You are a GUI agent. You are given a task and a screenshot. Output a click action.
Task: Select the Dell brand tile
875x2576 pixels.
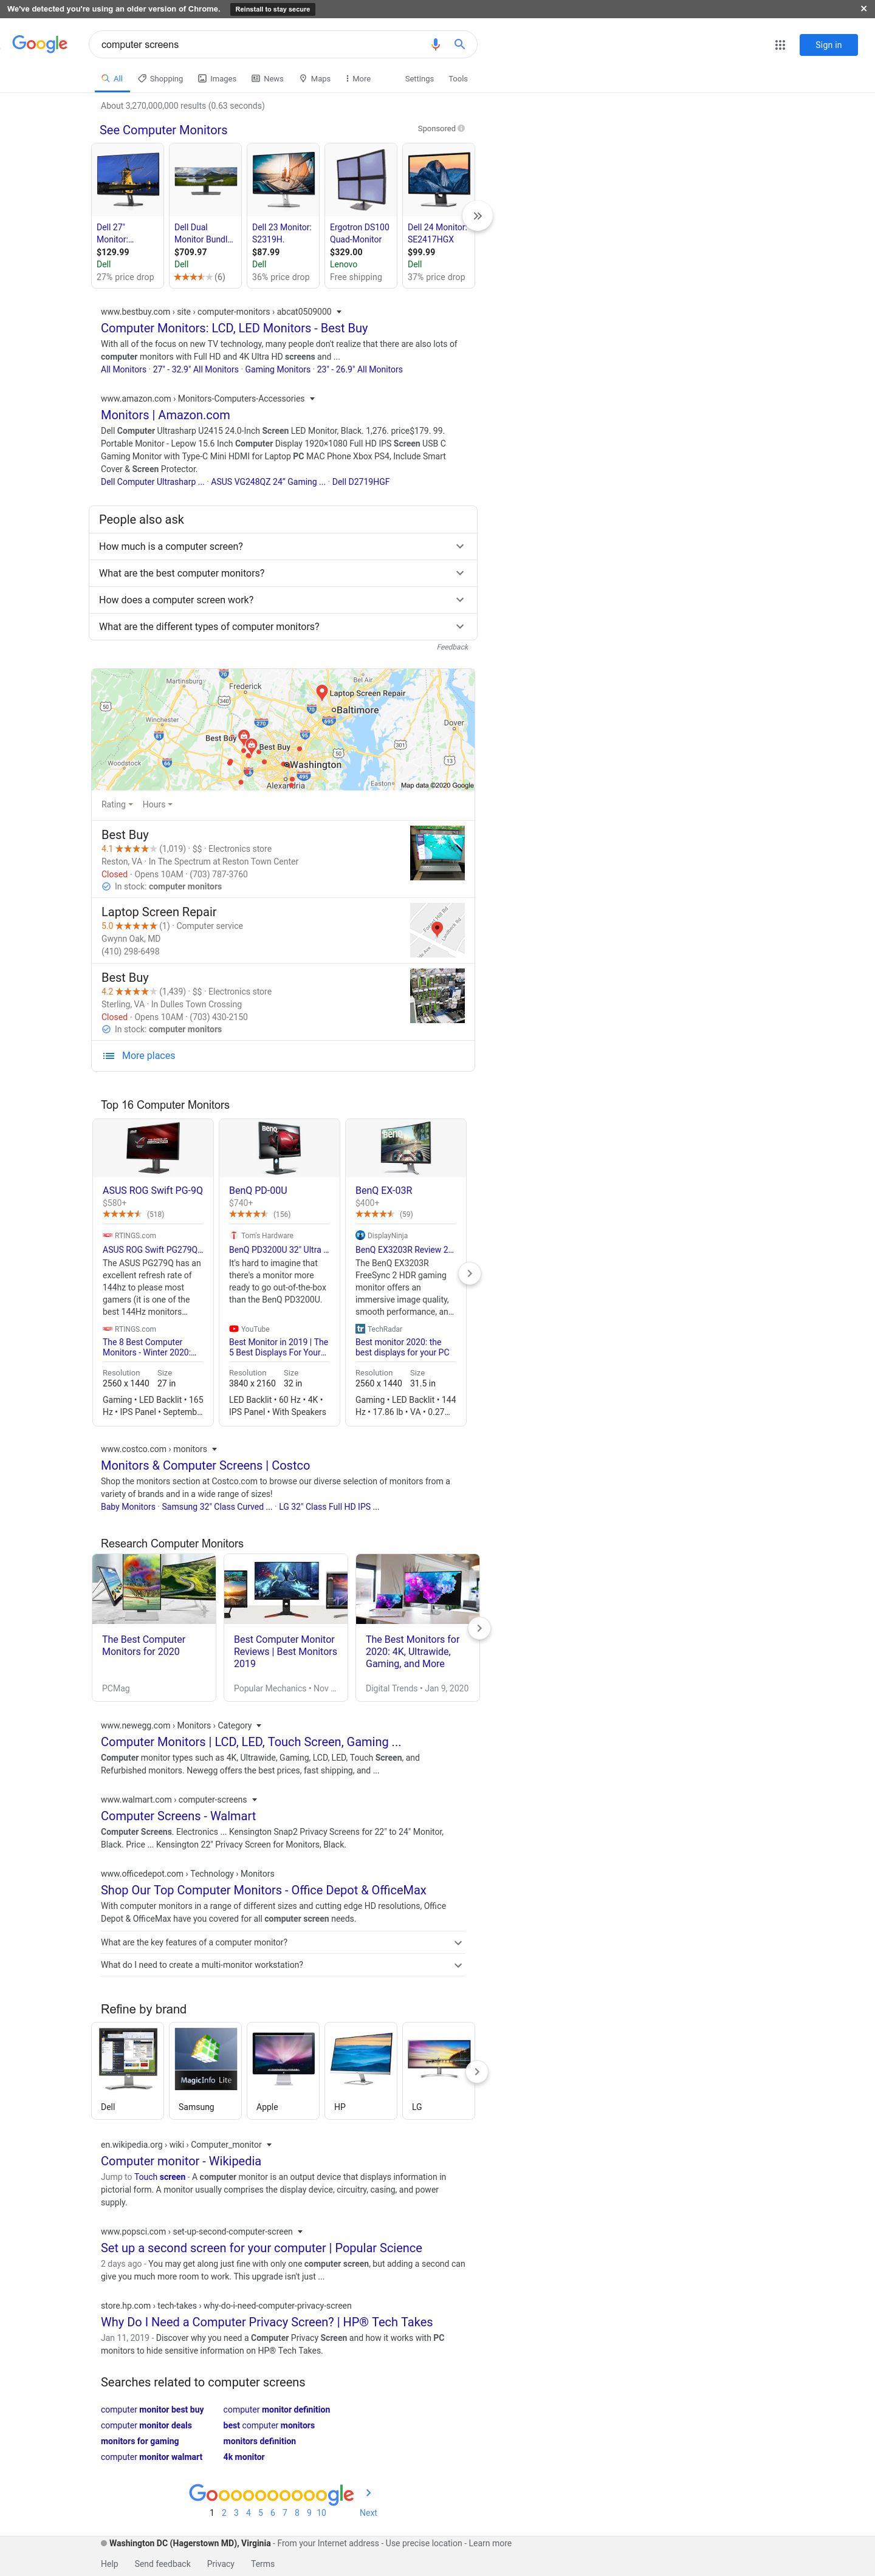(127, 2070)
